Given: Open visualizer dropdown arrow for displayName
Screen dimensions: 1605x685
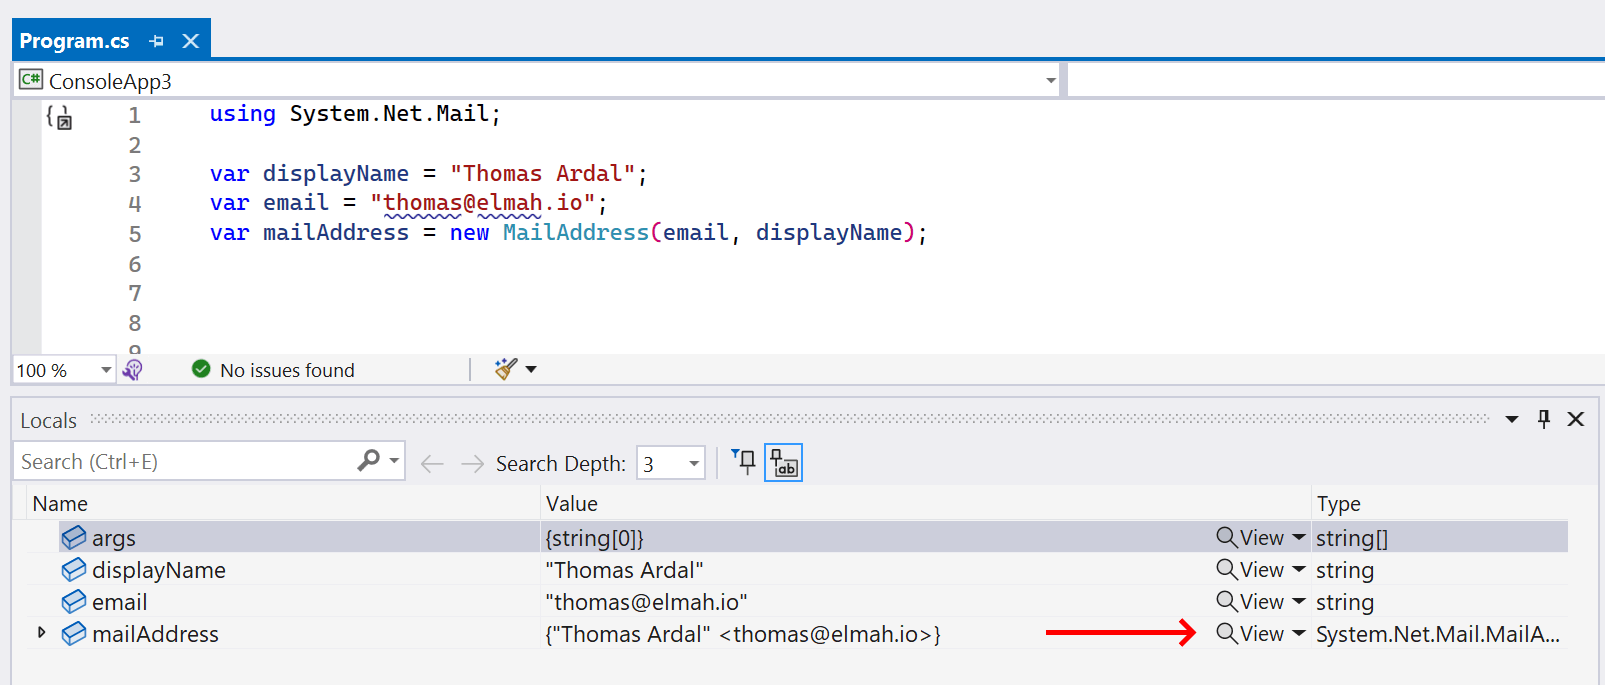Looking at the screenshot, I should click(x=1299, y=569).
